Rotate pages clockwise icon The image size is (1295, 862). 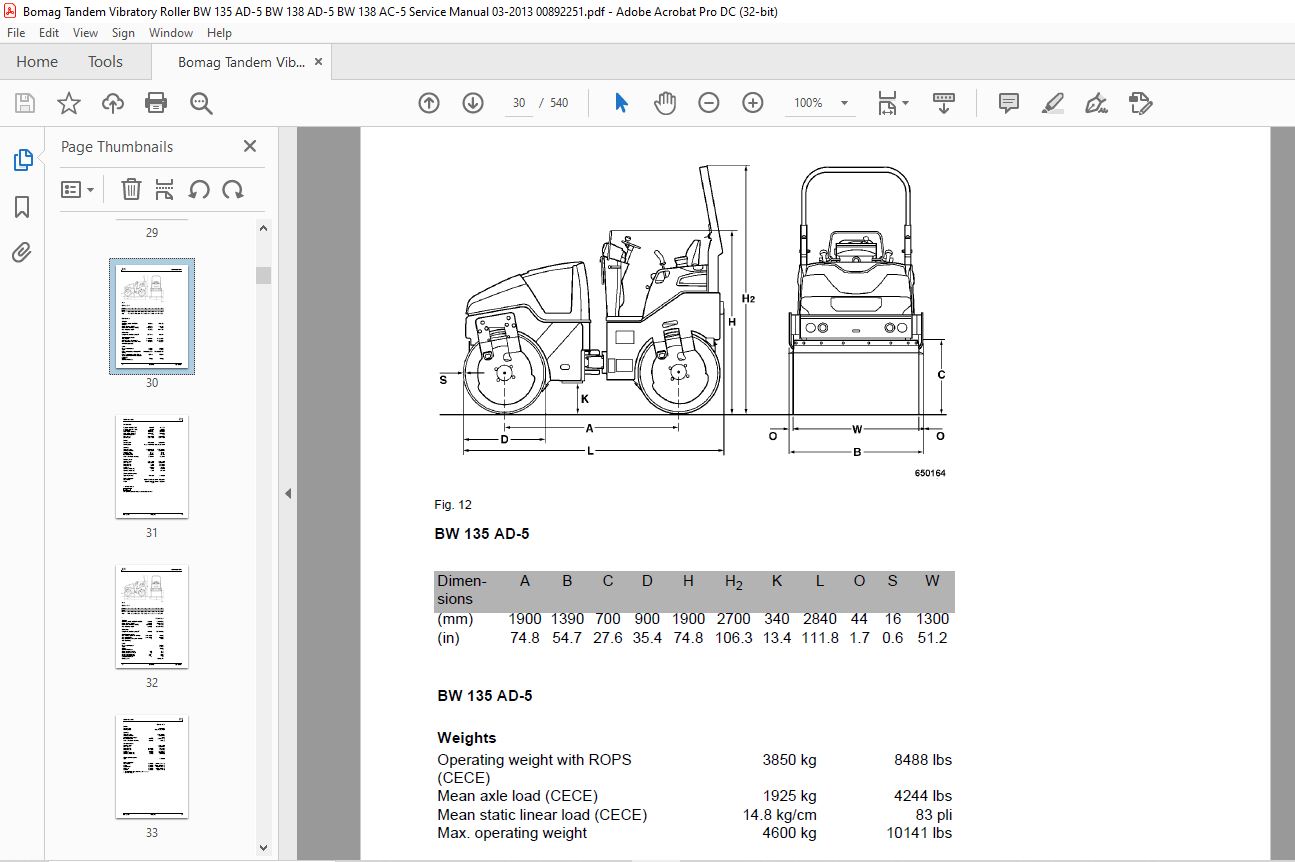coord(233,189)
